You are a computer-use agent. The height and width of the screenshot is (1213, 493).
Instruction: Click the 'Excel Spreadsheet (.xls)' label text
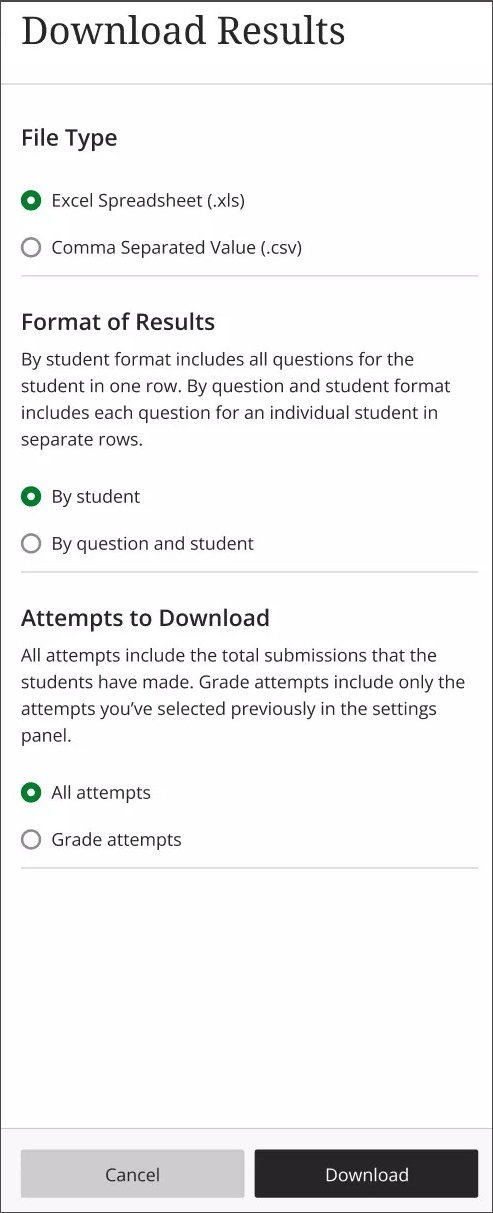(x=148, y=200)
